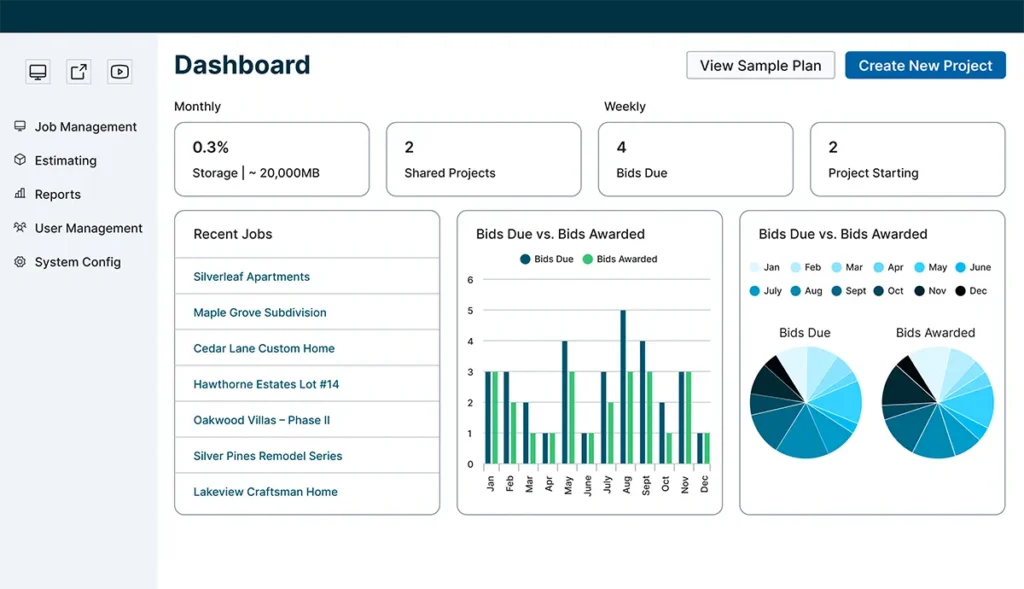This screenshot has width=1024, height=589.
Task: Click the video play icon in the sidebar
Action: click(120, 72)
